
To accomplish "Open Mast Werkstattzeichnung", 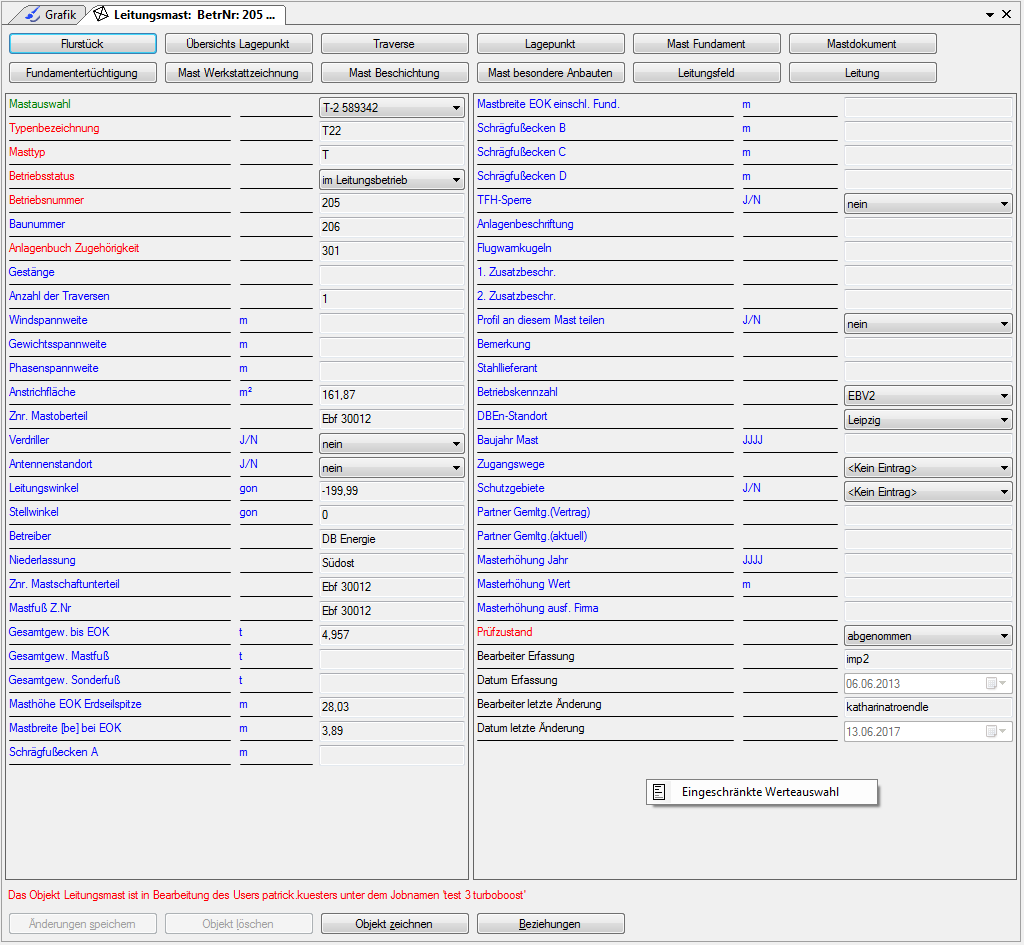I will point(239,73).
